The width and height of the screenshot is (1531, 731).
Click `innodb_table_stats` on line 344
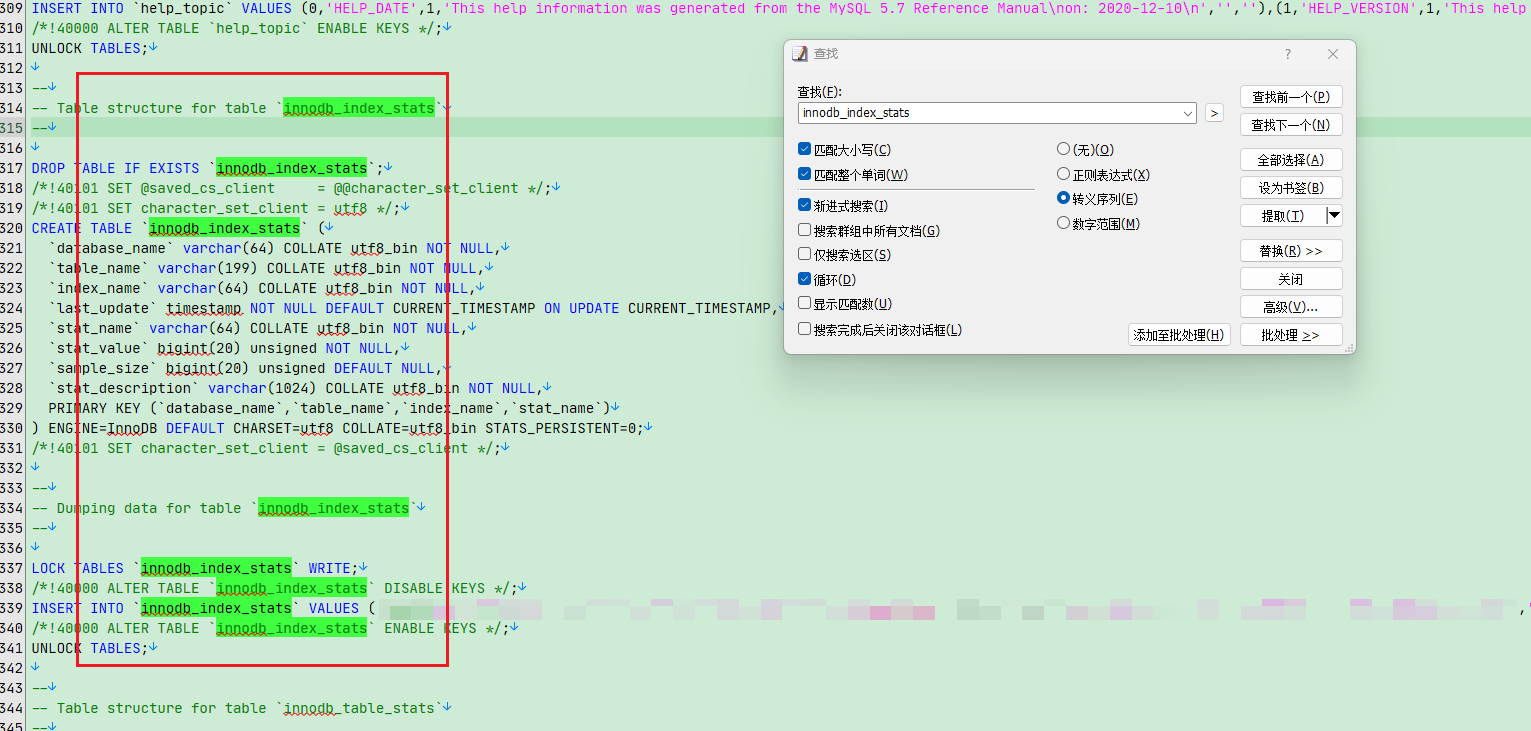pyautogui.click(x=359, y=708)
